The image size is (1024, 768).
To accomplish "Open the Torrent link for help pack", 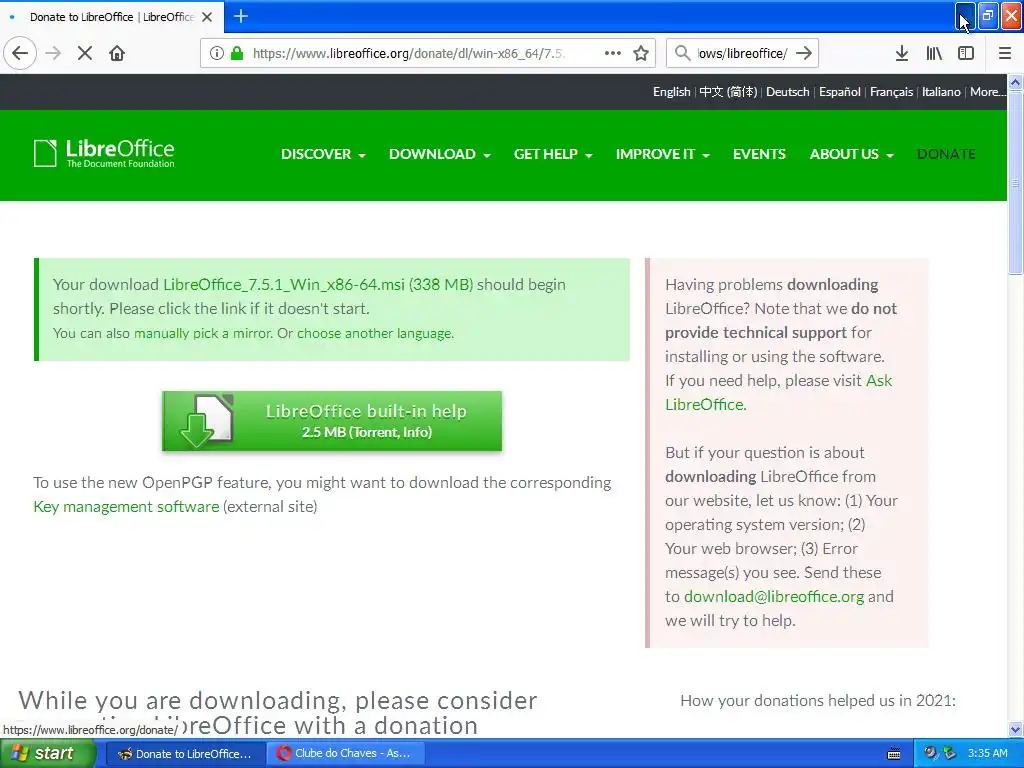I will click(374, 432).
